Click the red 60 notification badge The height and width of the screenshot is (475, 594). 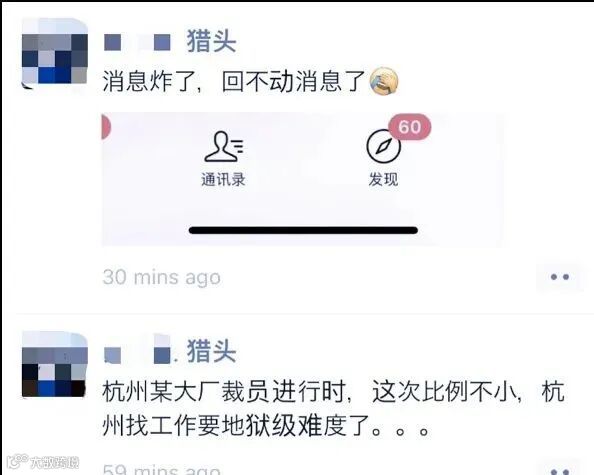pyautogui.click(x=410, y=127)
